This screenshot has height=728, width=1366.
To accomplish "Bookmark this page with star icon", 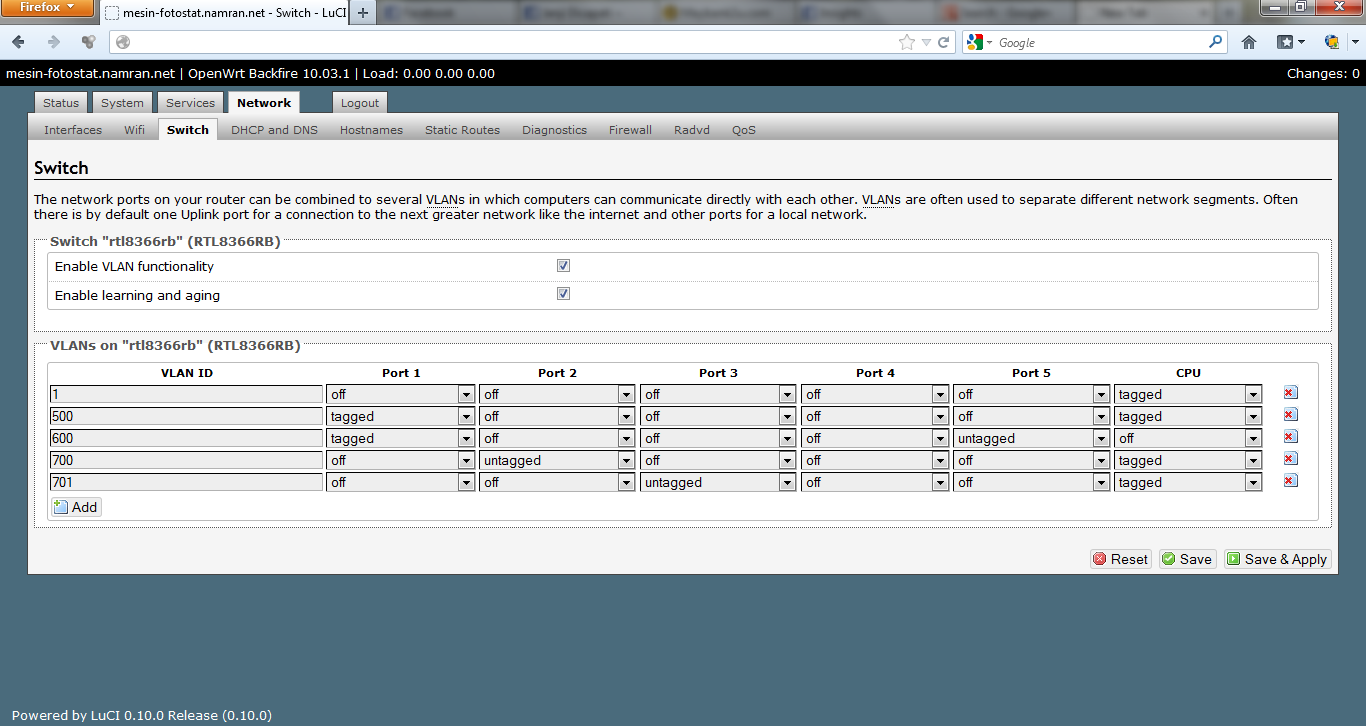I will click(906, 42).
